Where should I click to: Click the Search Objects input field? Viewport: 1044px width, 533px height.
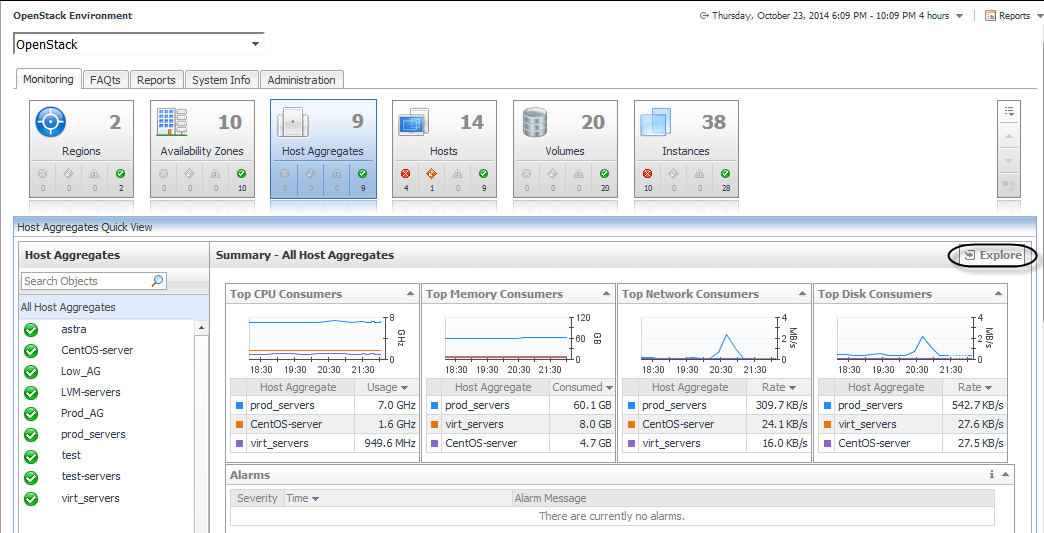click(85, 281)
